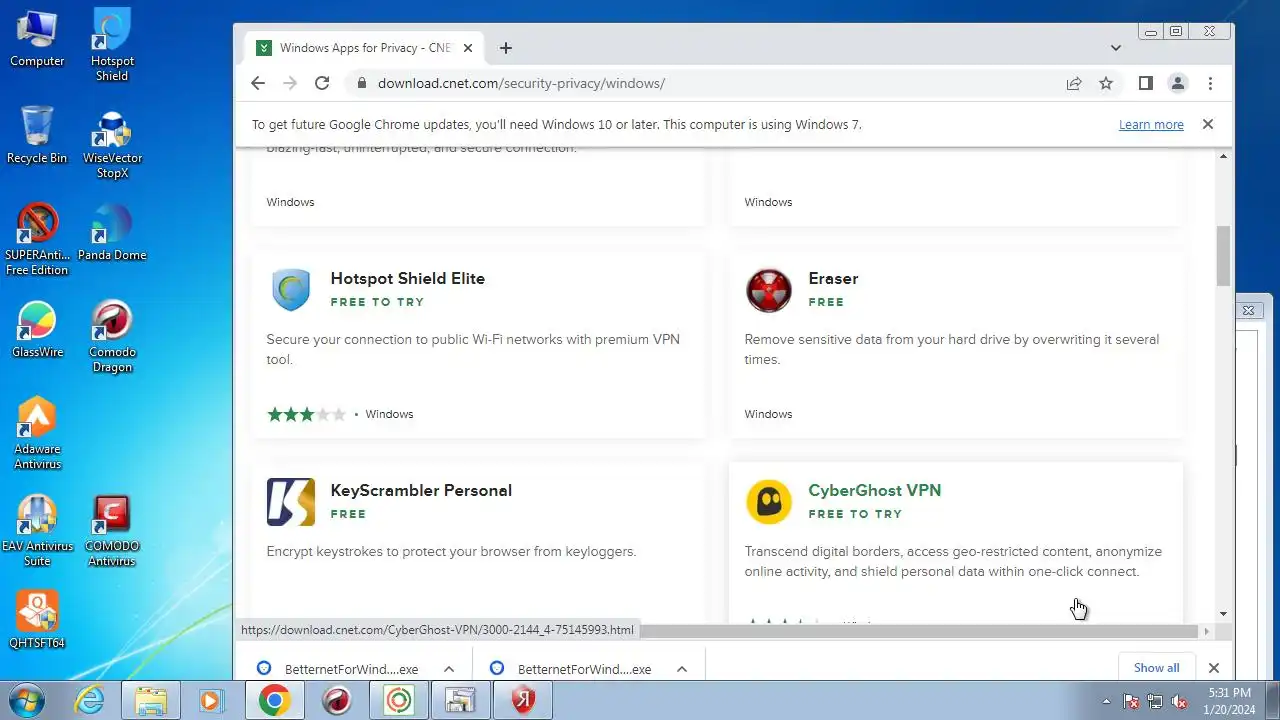The image size is (1280, 720).
Task: Launch WiseVector StopX desktop shortcut
Action: click(x=112, y=143)
